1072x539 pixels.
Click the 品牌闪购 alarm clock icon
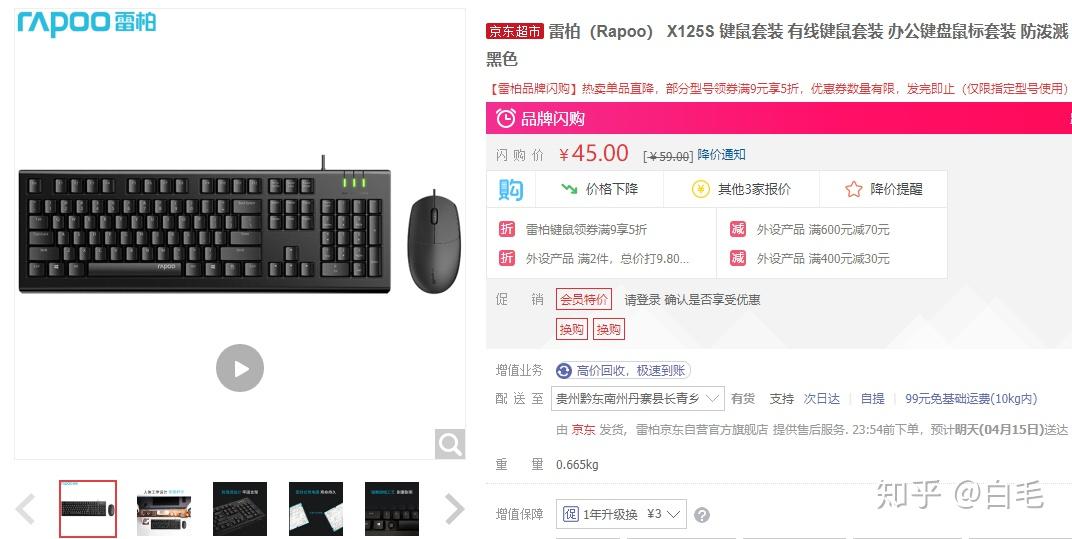coord(505,118)
